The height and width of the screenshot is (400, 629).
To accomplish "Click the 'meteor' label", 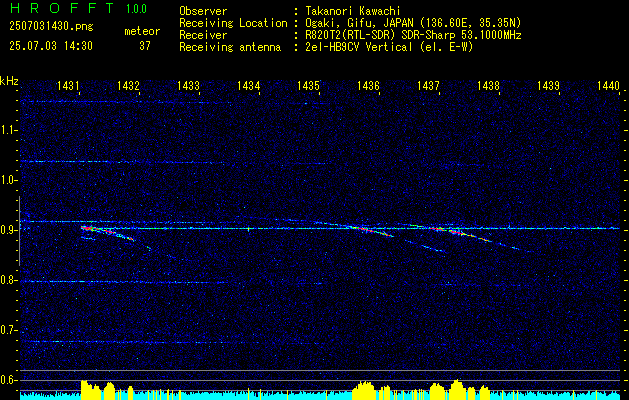I will coord(142,31).
